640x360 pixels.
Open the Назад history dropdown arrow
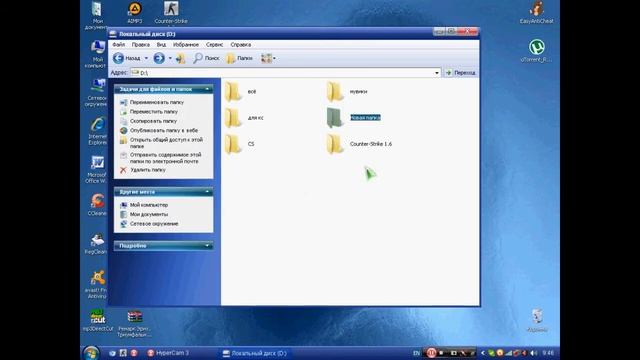(x=146, y=58)
